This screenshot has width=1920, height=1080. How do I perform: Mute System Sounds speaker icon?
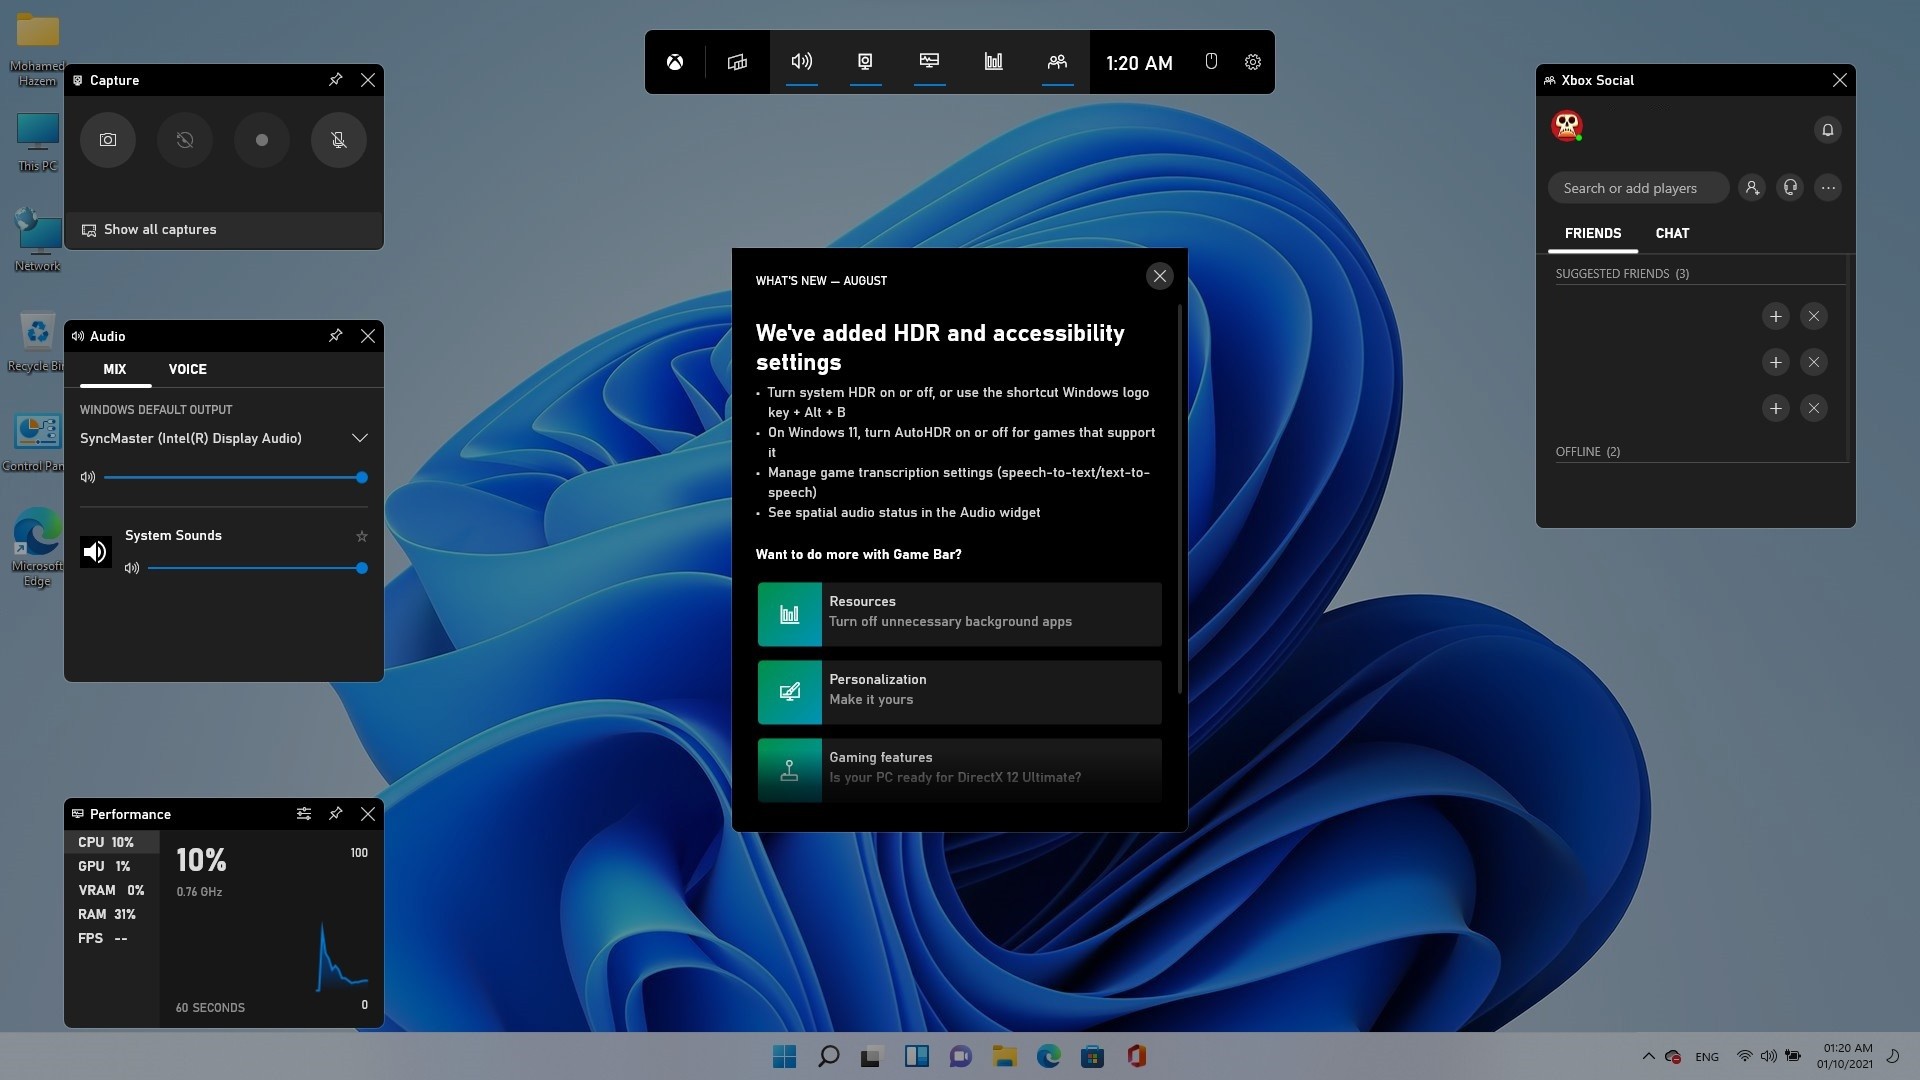[x=132, y=568]
